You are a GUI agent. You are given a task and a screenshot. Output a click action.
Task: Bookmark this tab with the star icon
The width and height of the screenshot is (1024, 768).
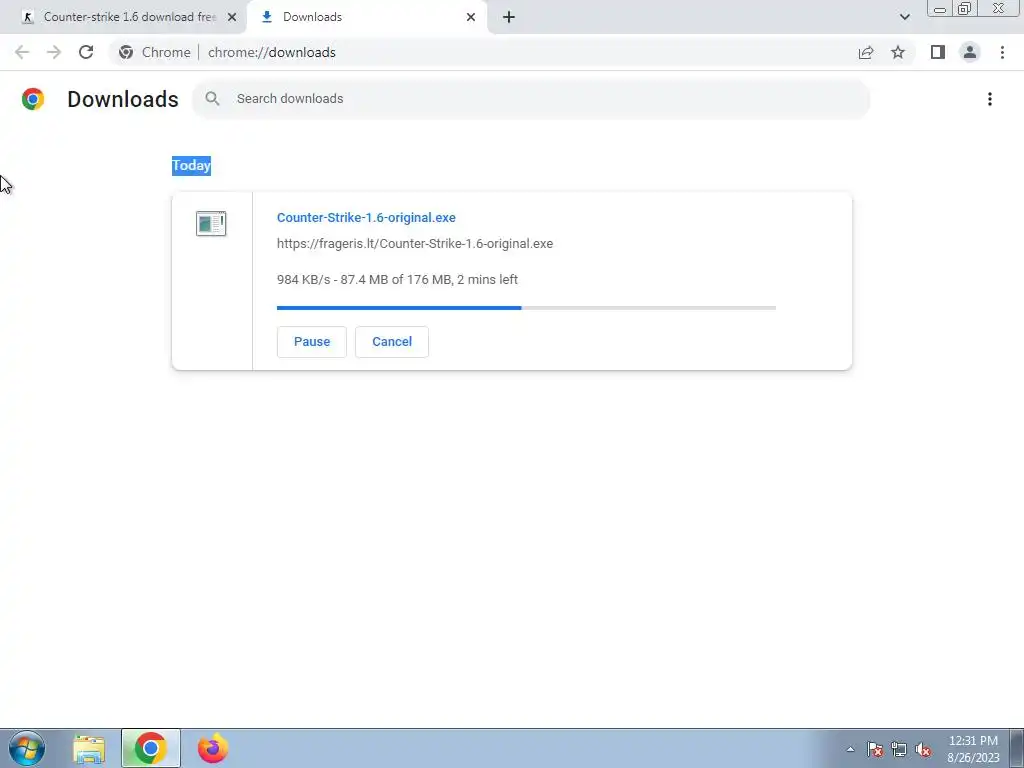tap(898, 52)
